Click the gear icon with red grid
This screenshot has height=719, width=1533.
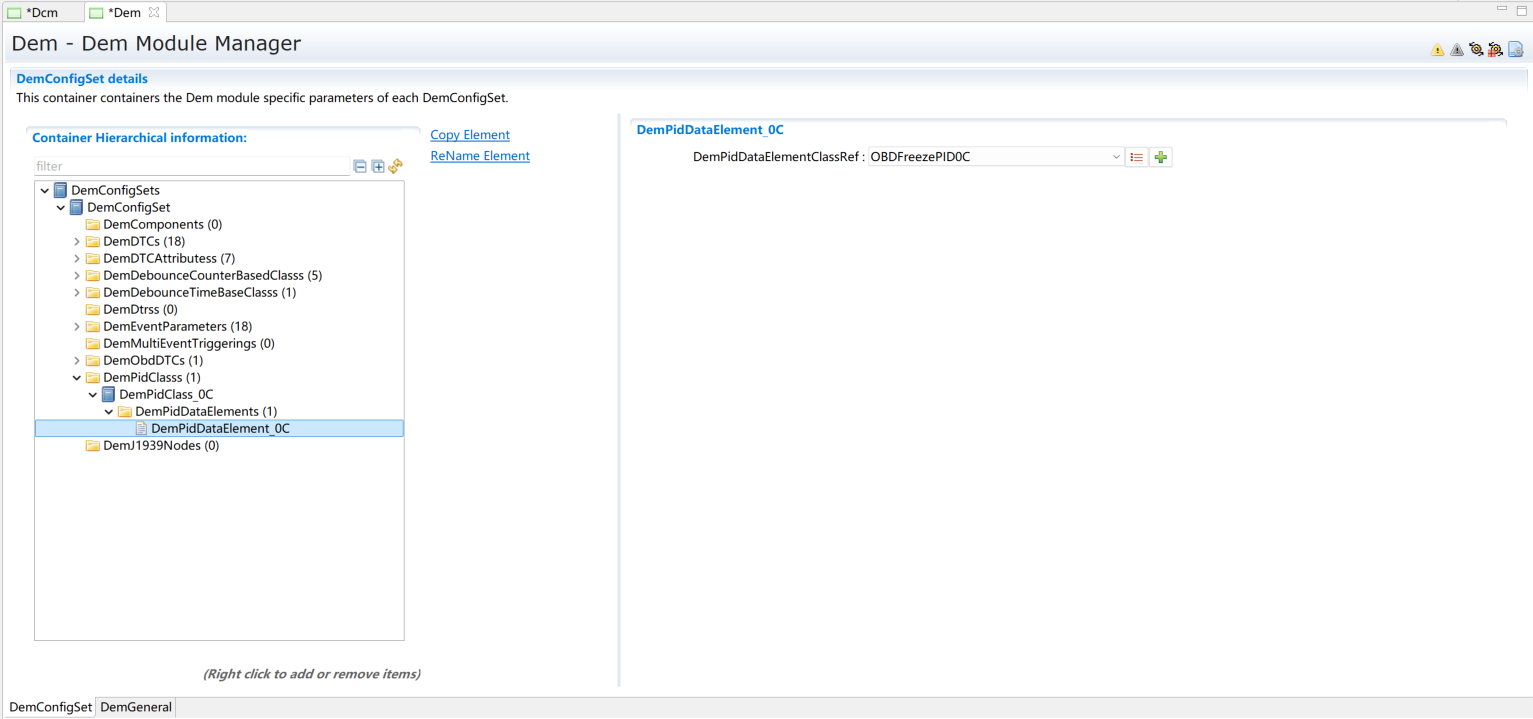tap(1495, 50)
